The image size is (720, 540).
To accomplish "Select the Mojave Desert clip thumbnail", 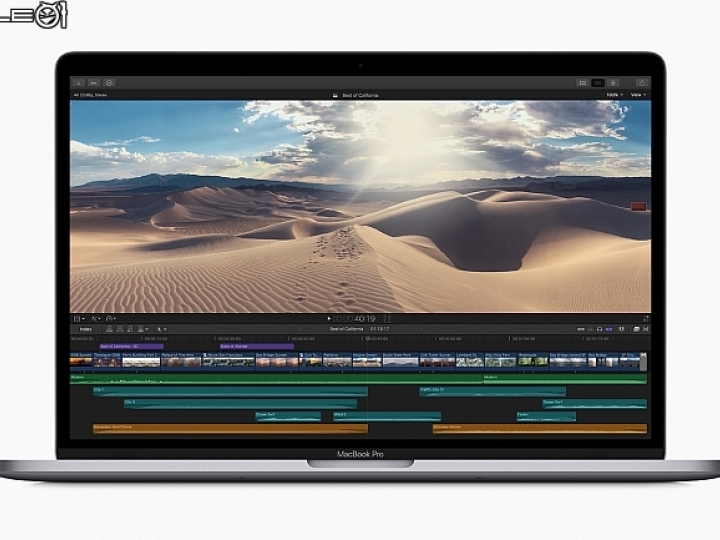I will 367,360.
